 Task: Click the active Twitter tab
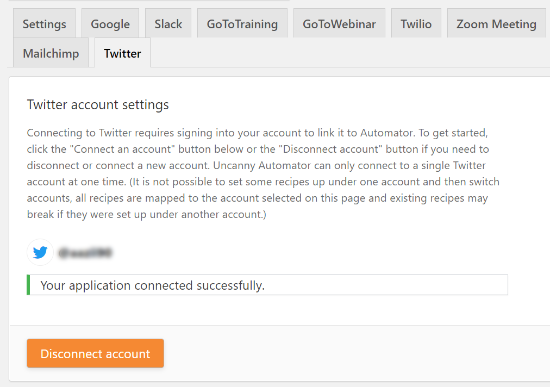122,53
